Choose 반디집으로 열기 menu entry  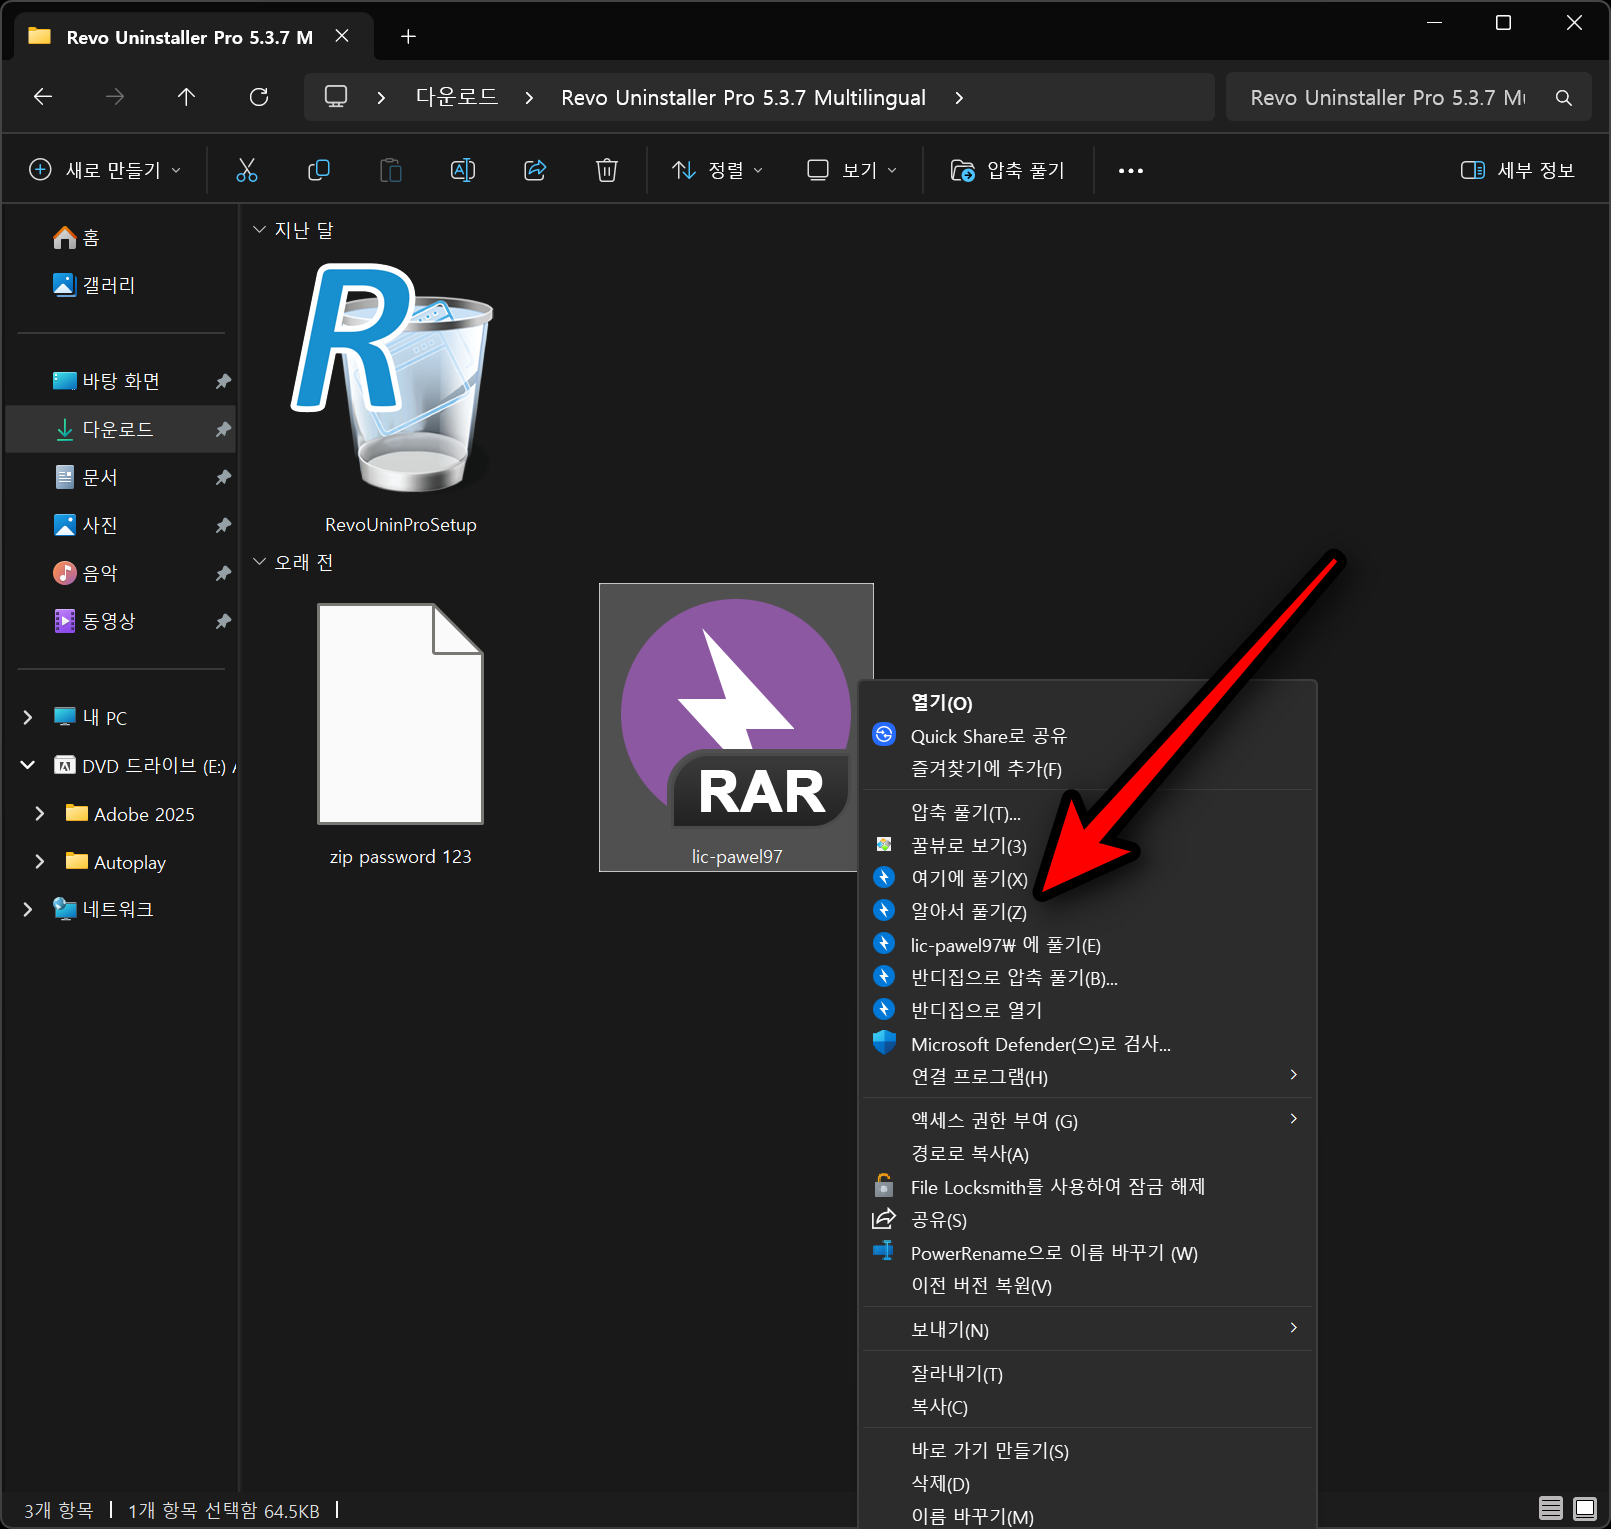pos(1088,1011)
